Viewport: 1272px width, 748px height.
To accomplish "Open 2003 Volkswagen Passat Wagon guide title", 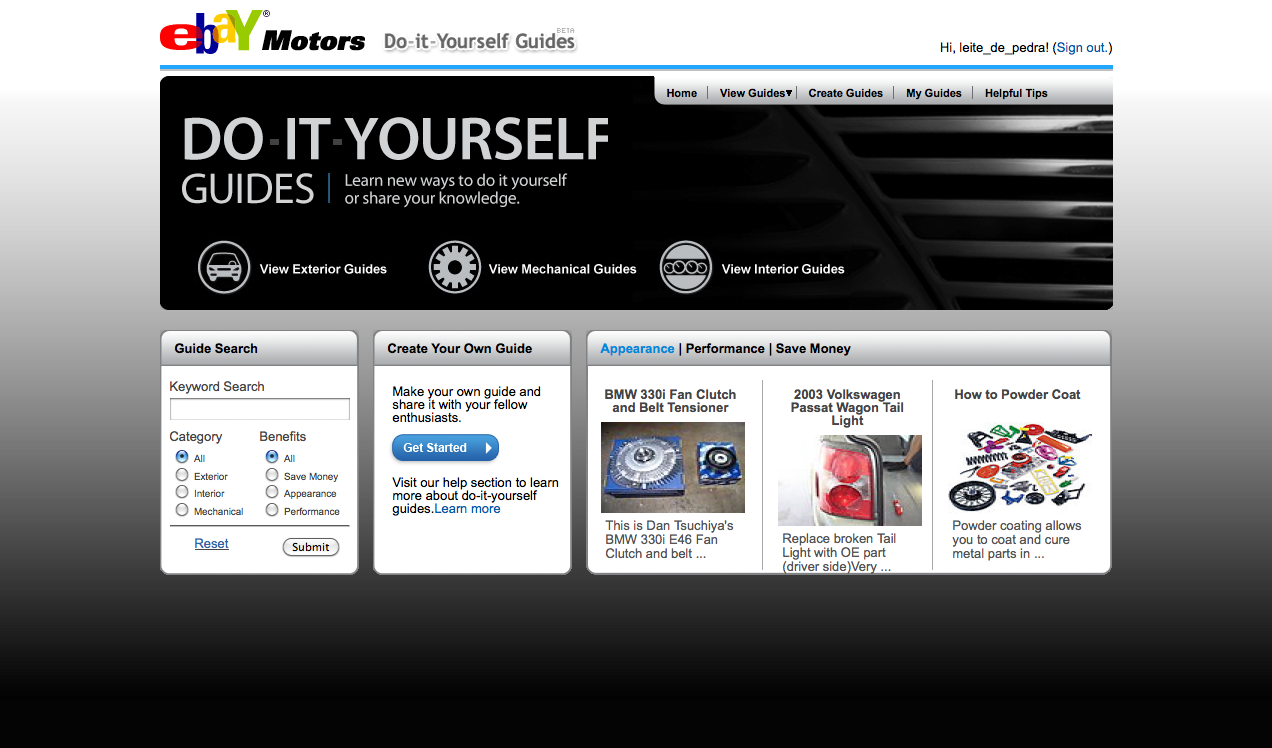I will [x=847, y=408].
